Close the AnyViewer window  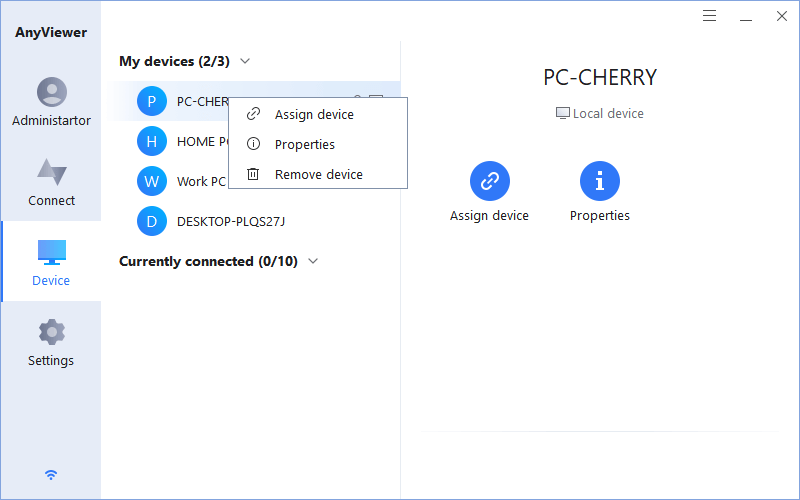coord(782,16)
